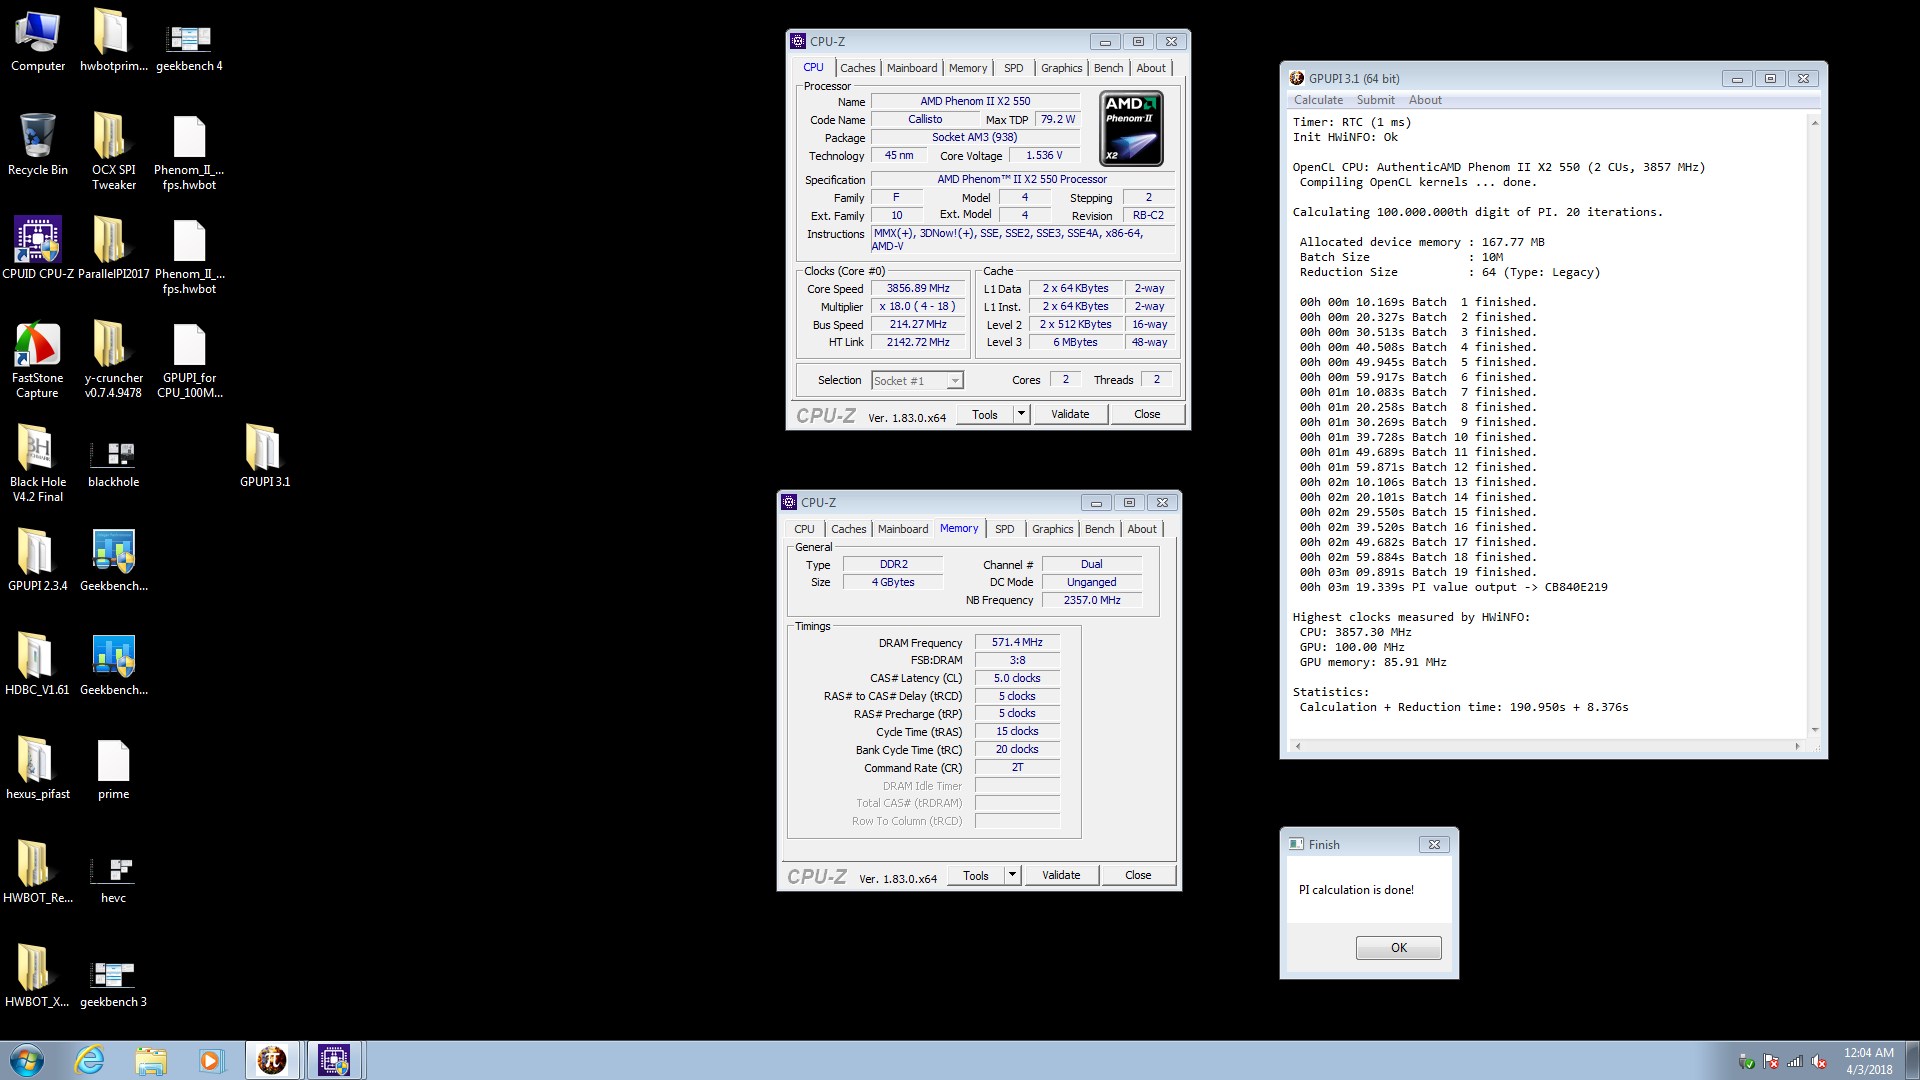Click GPUPI horizontal scrollbar right arrow
1920x1080 pixels.
tap(1797, 746)
